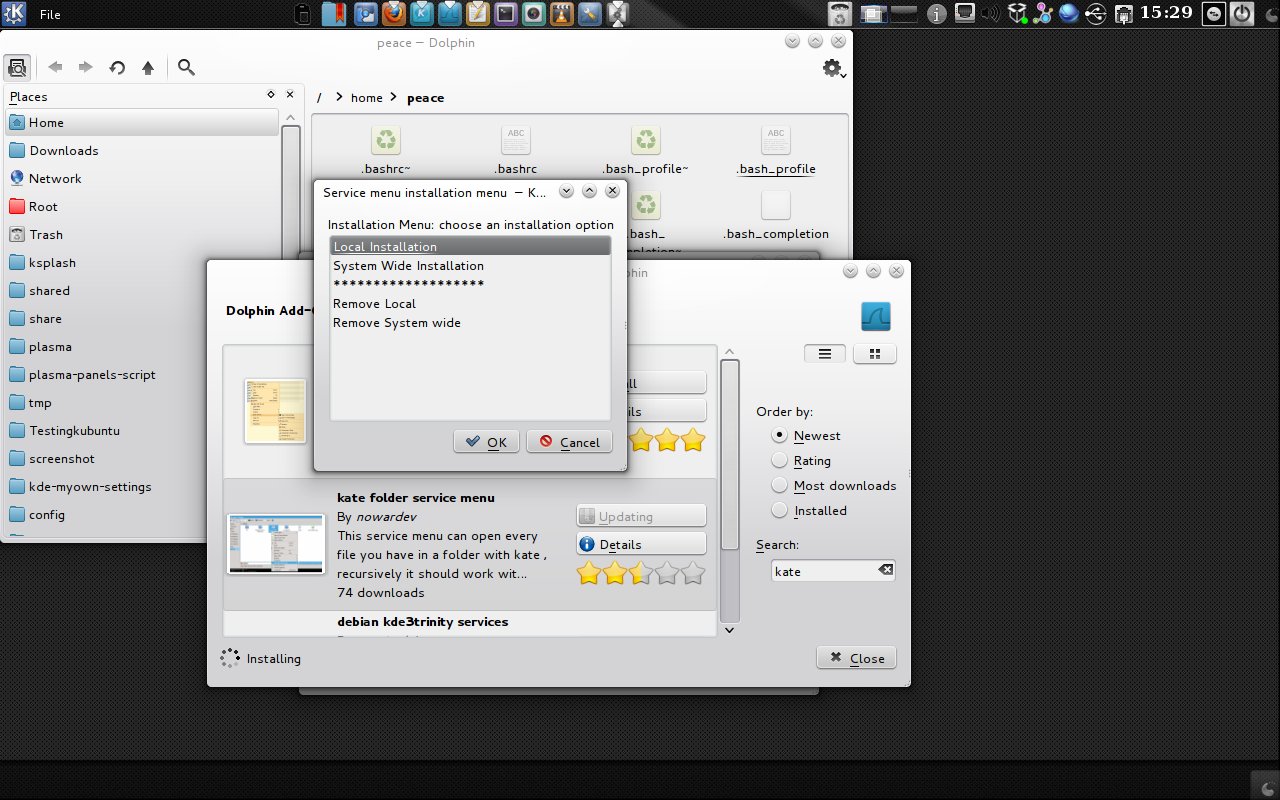Launch Firefox from the top panel
1280x800 pixels.
(394, 14)
